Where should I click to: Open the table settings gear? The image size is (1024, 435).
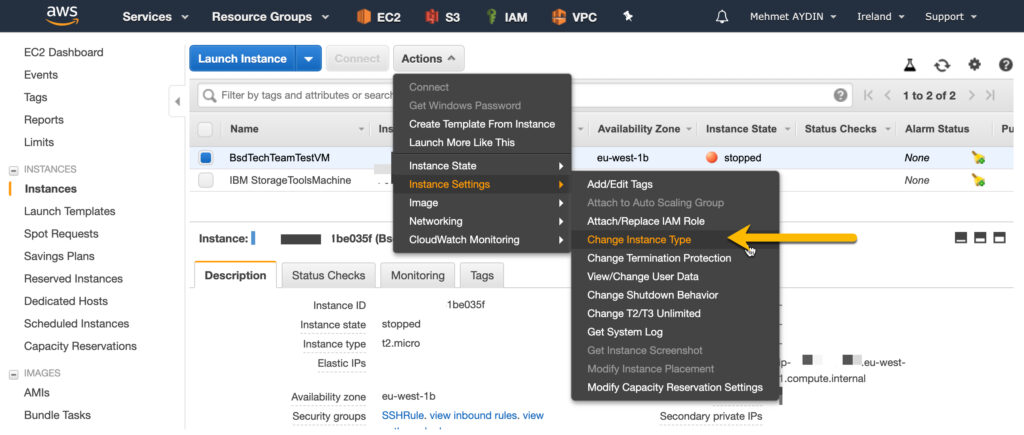974,64
